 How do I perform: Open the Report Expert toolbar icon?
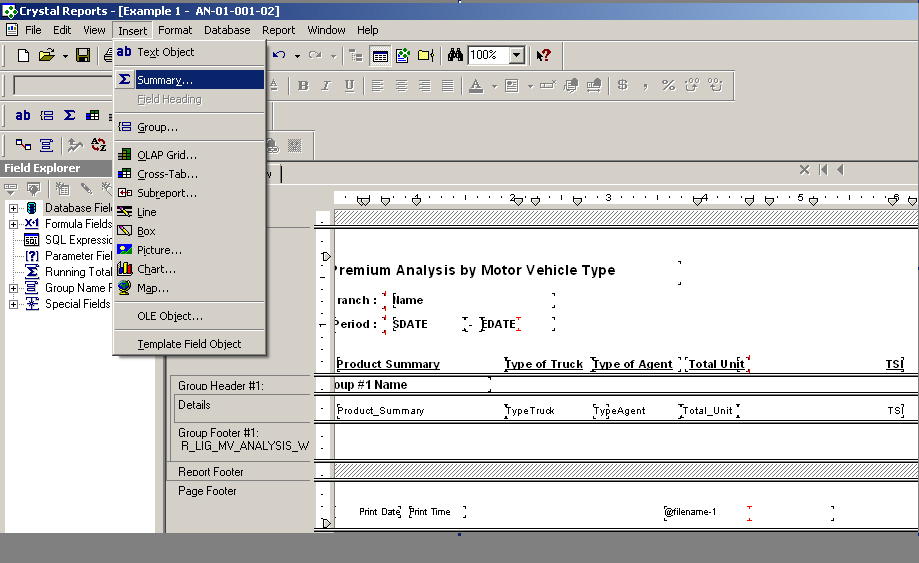[x=403, y=56]
